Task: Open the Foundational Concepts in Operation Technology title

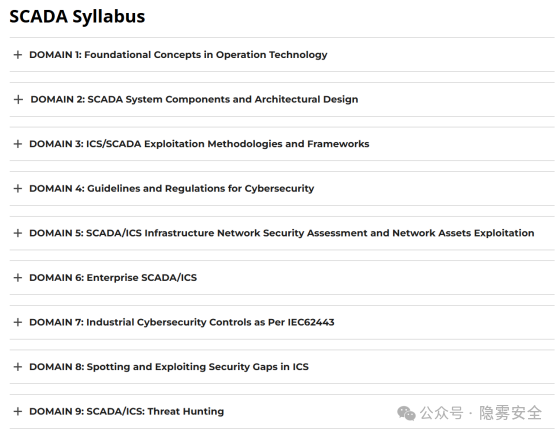Action: coord(206,55)
